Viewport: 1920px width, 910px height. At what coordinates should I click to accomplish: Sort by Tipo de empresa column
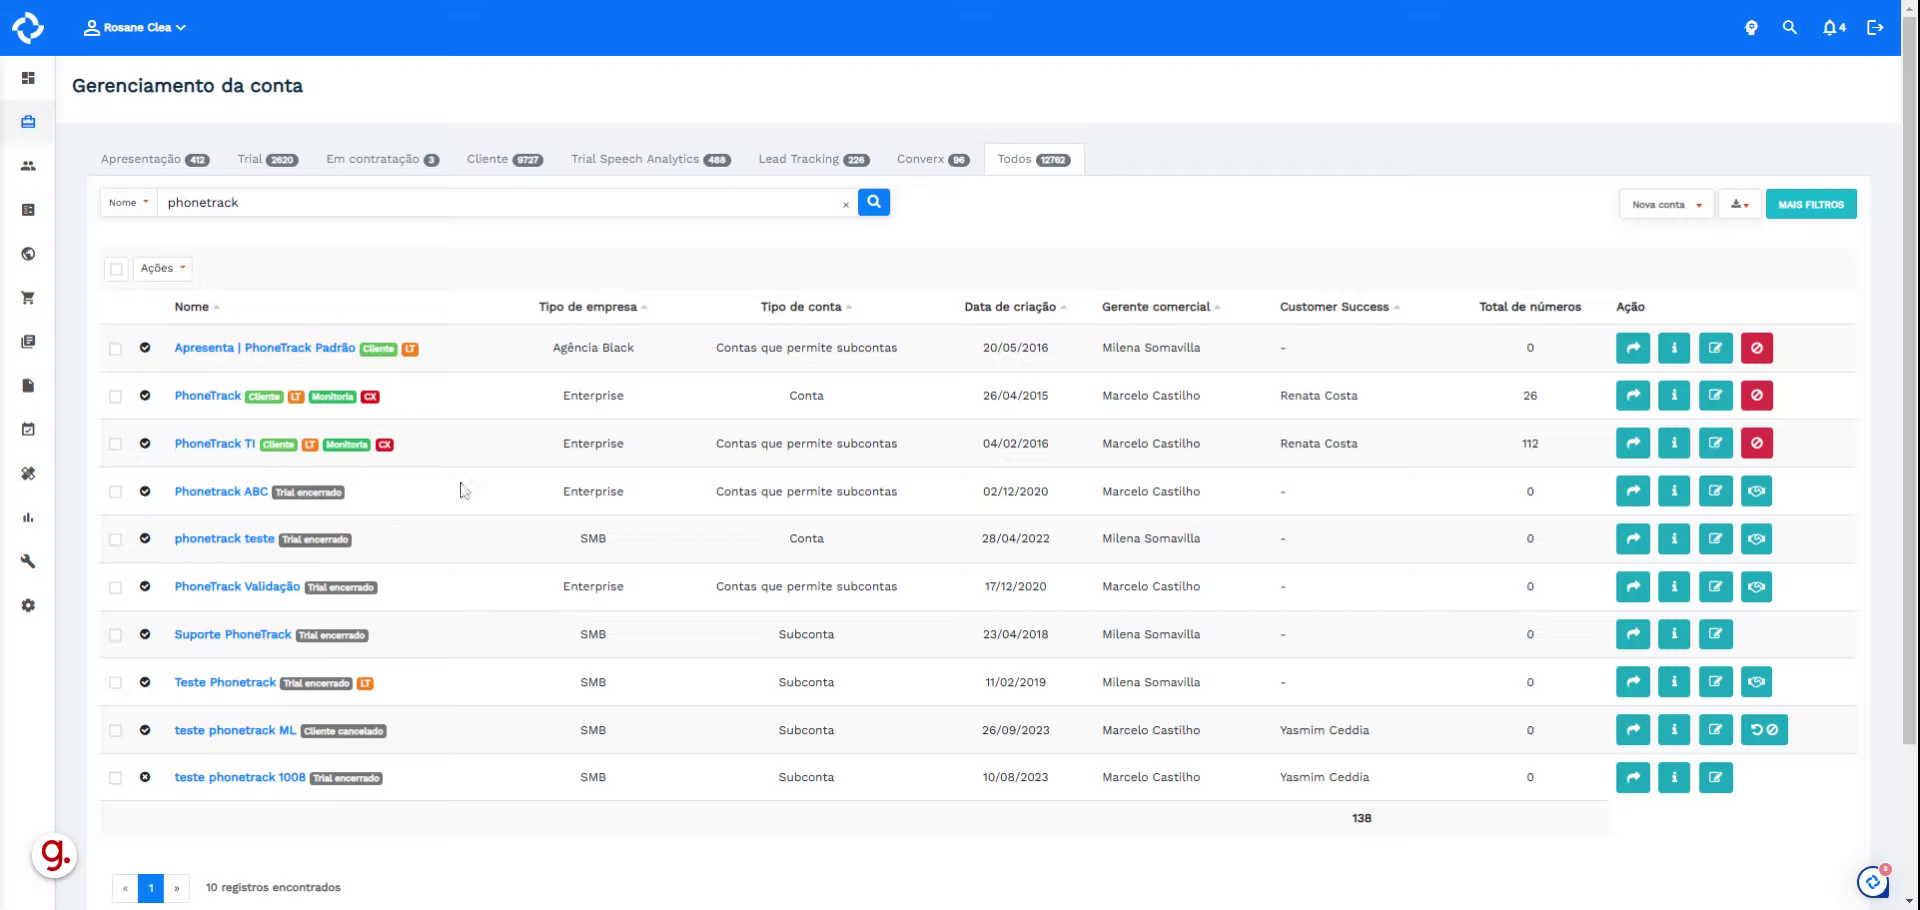[x=592, y=307]
